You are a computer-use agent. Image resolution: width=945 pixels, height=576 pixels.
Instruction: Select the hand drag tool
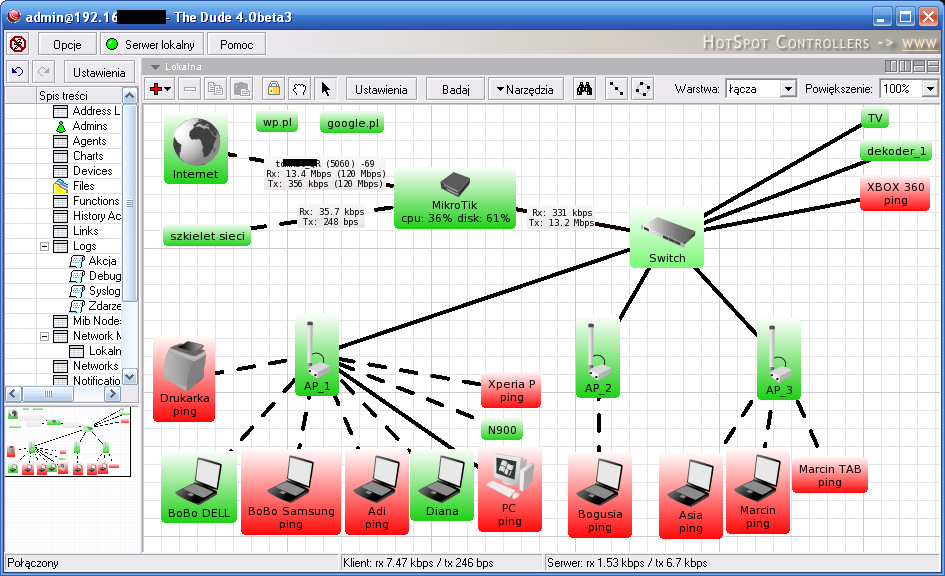[300, 89]
